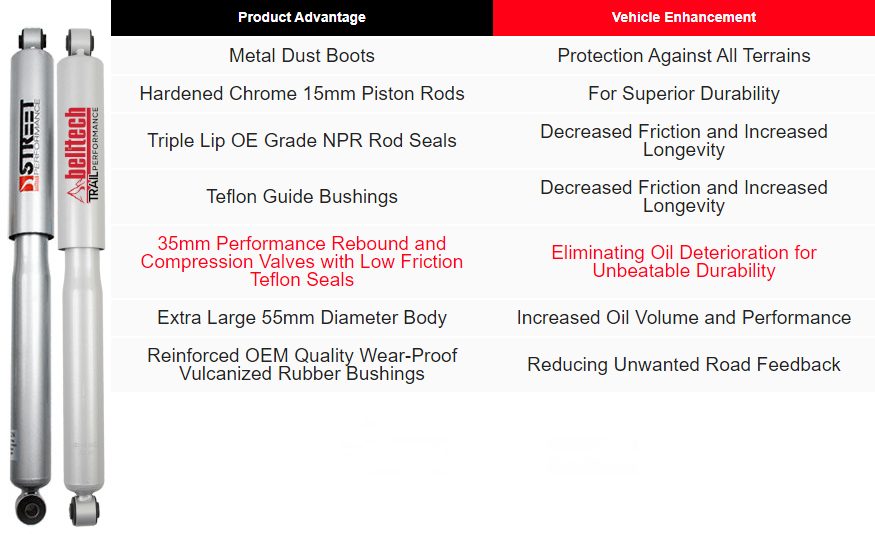This screenshot has height=534, width=875.
Task: Click Reducing Unwanted Road Feedback cell
Action: pos(683,365)
